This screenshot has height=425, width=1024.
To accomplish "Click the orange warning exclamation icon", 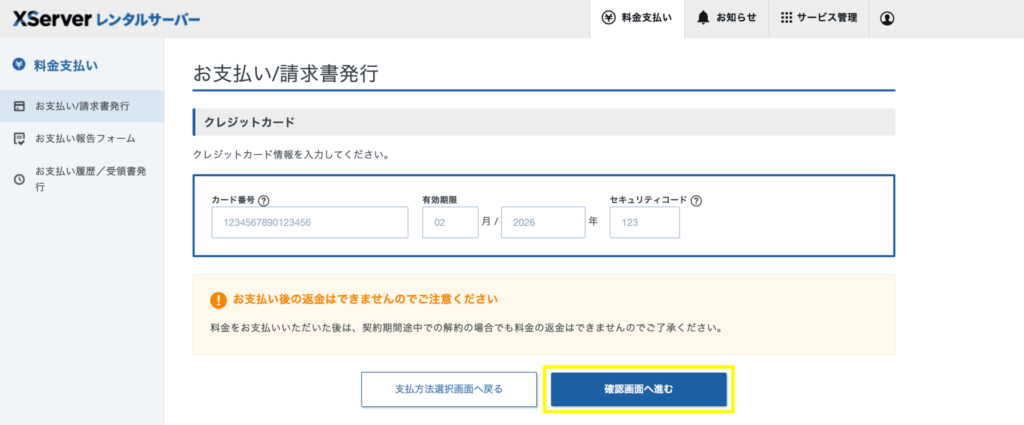I will tap(218, 300).
